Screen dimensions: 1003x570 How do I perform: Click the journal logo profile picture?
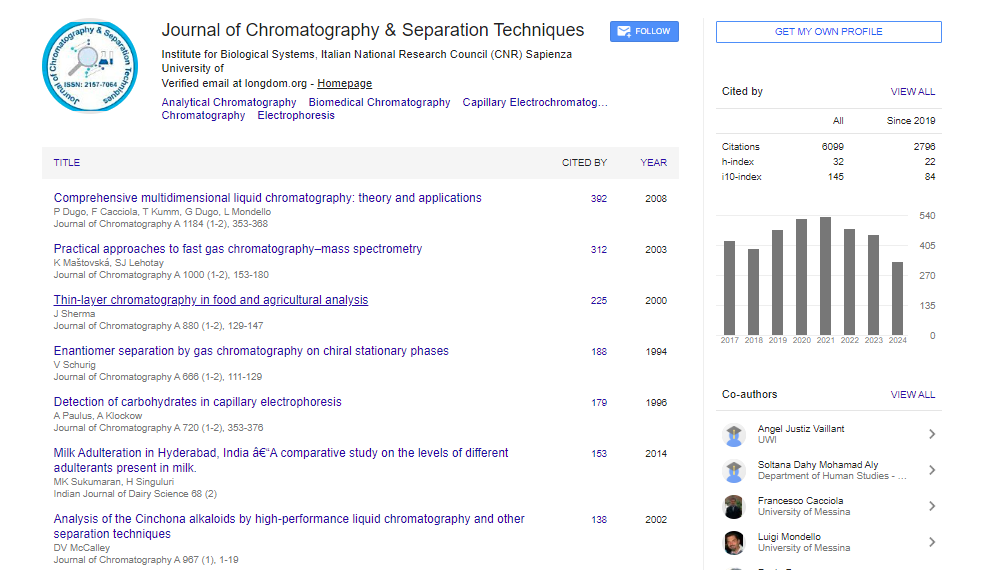(x=91, y=68)
